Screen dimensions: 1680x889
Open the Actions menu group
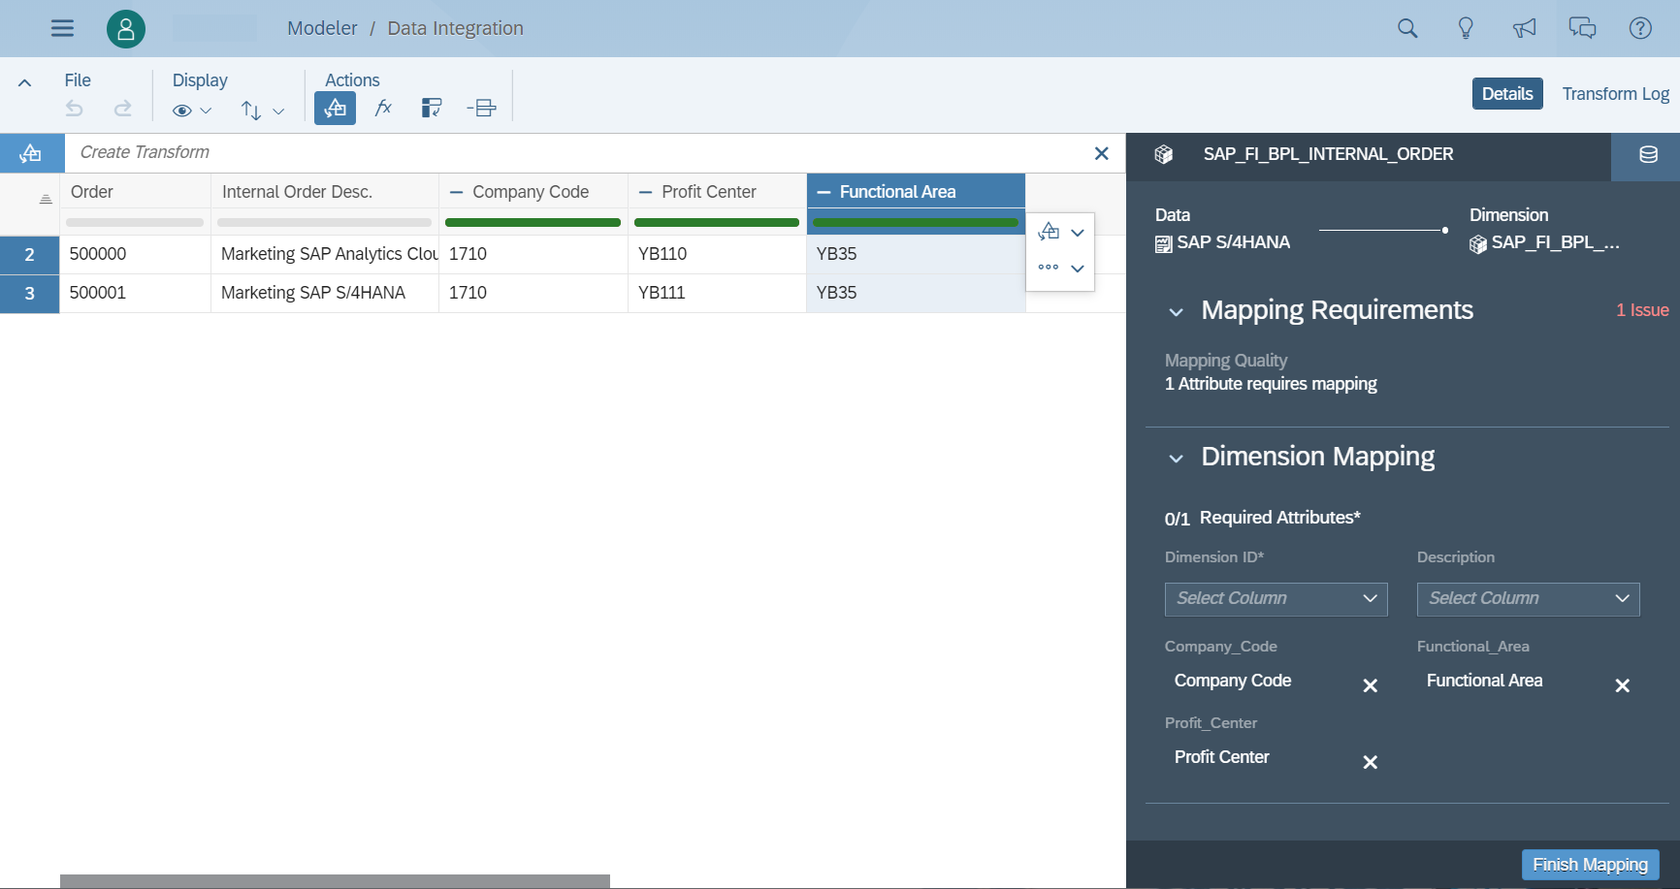click(352, 80)
